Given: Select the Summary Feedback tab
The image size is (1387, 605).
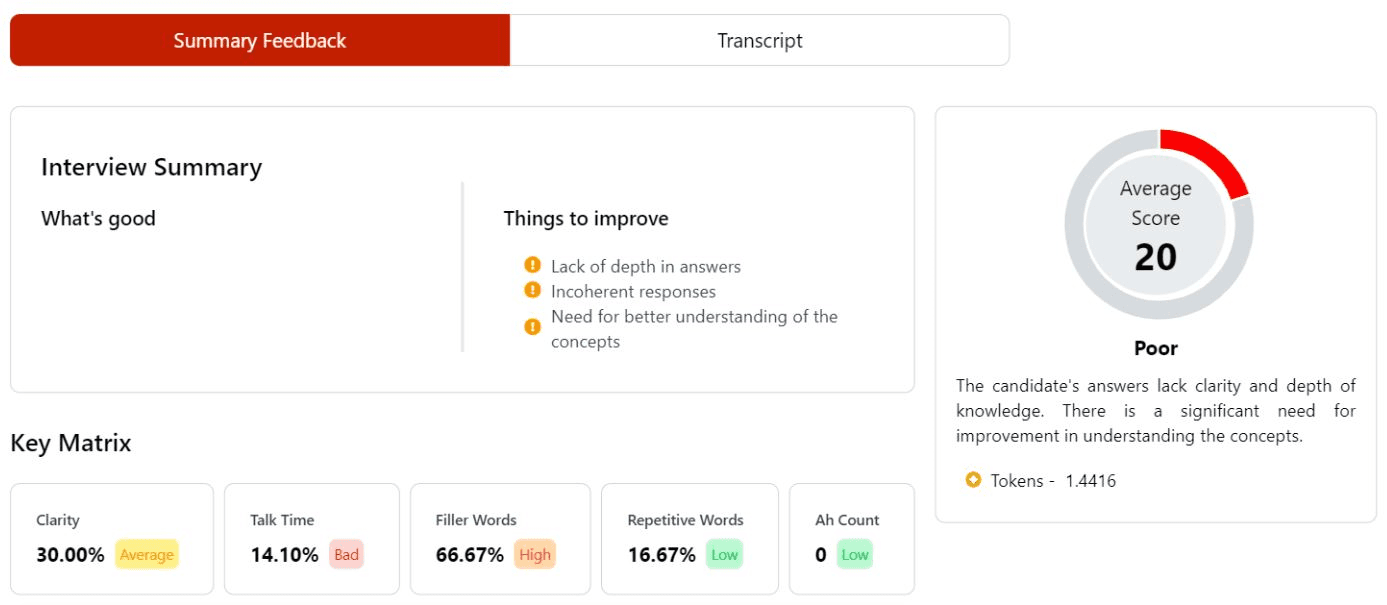Looking at the screenshot, I should (260, 41).
